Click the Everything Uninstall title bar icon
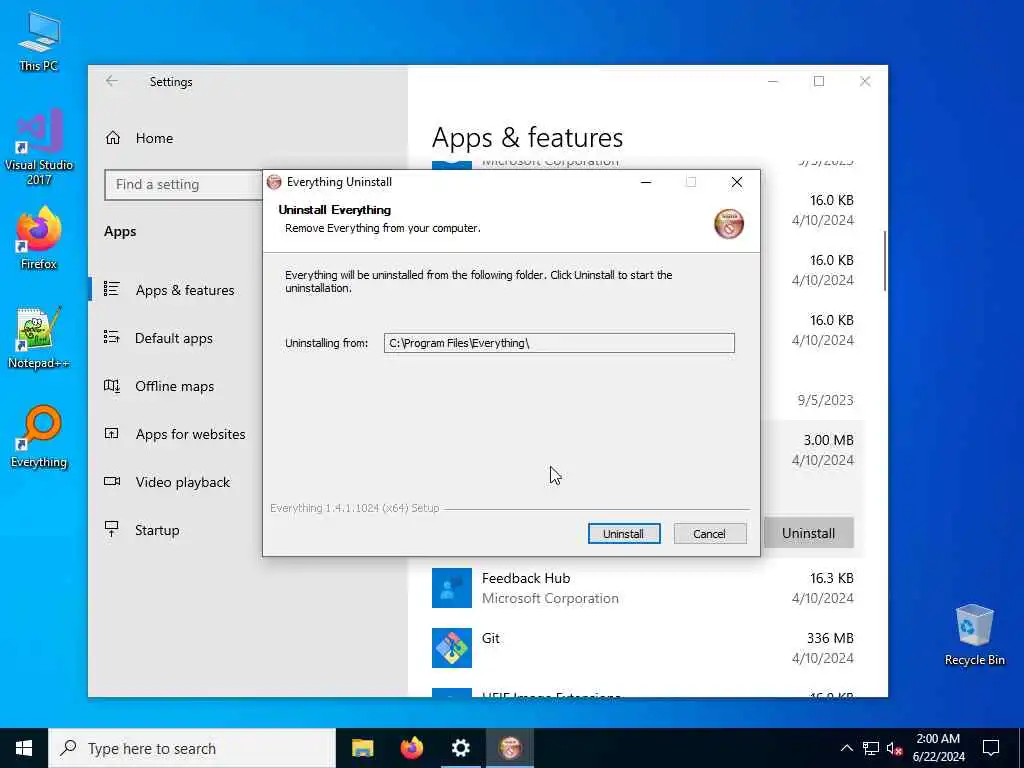The height and width of the screenshot is (768, 1024). (x=274, y=182)
